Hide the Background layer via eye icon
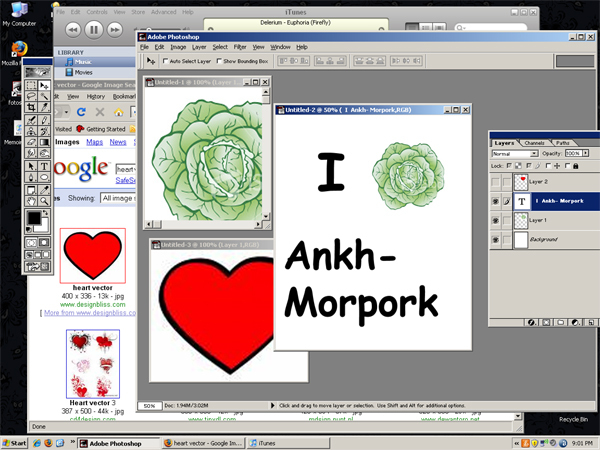 [497, 240]
